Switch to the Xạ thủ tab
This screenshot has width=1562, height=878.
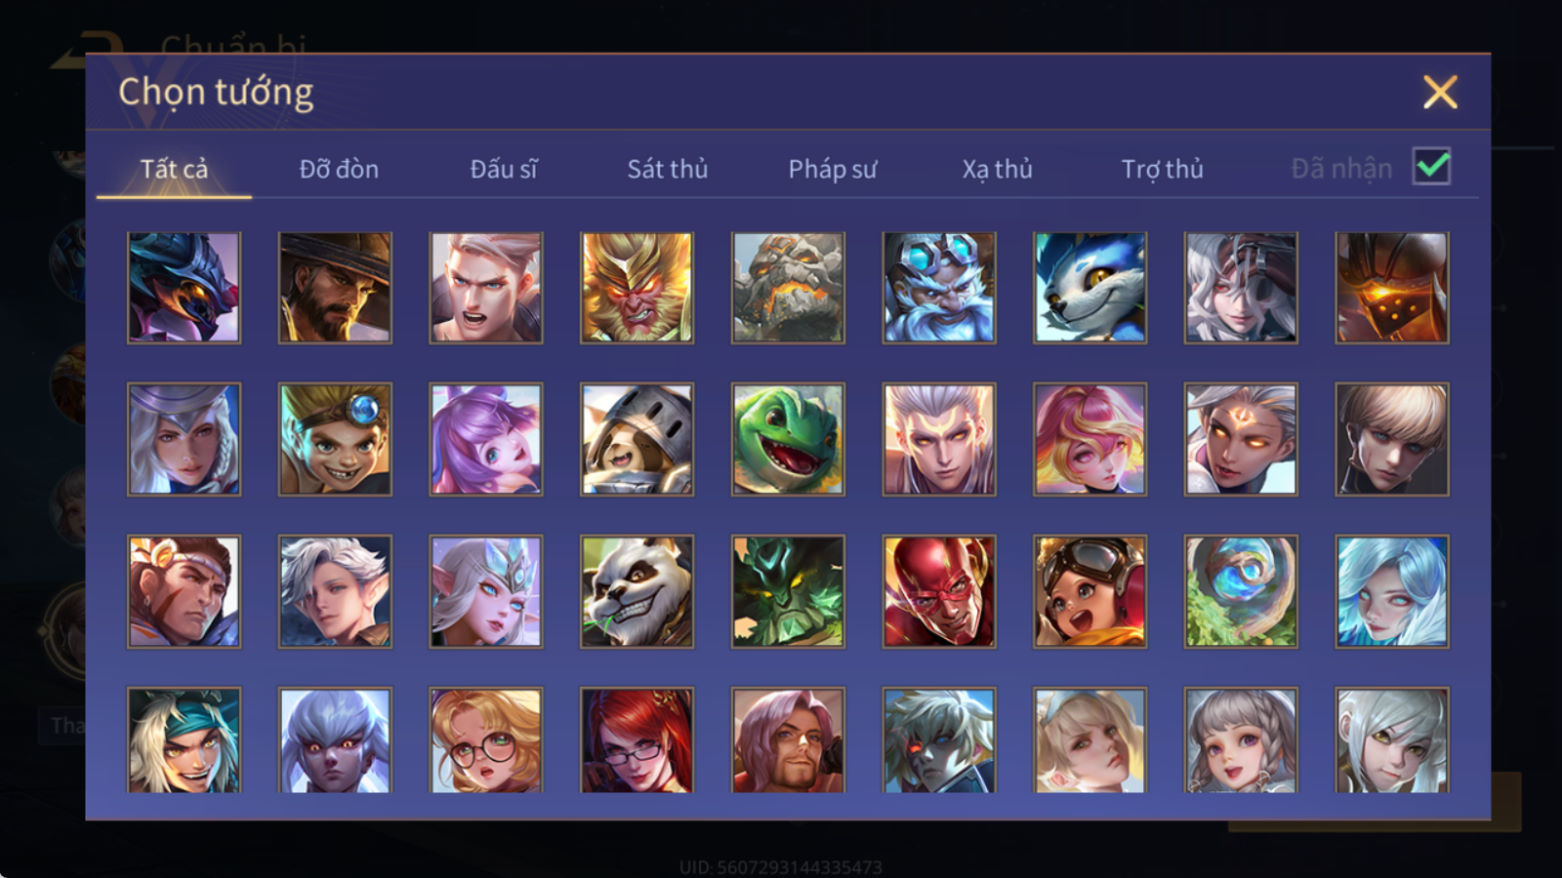point(997,169)
